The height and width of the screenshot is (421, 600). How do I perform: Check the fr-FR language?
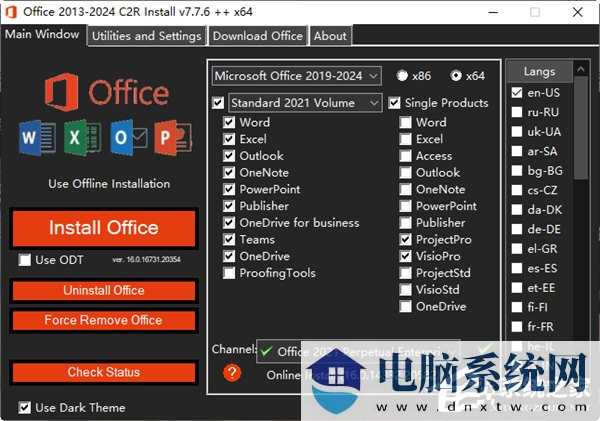[517, 327]
